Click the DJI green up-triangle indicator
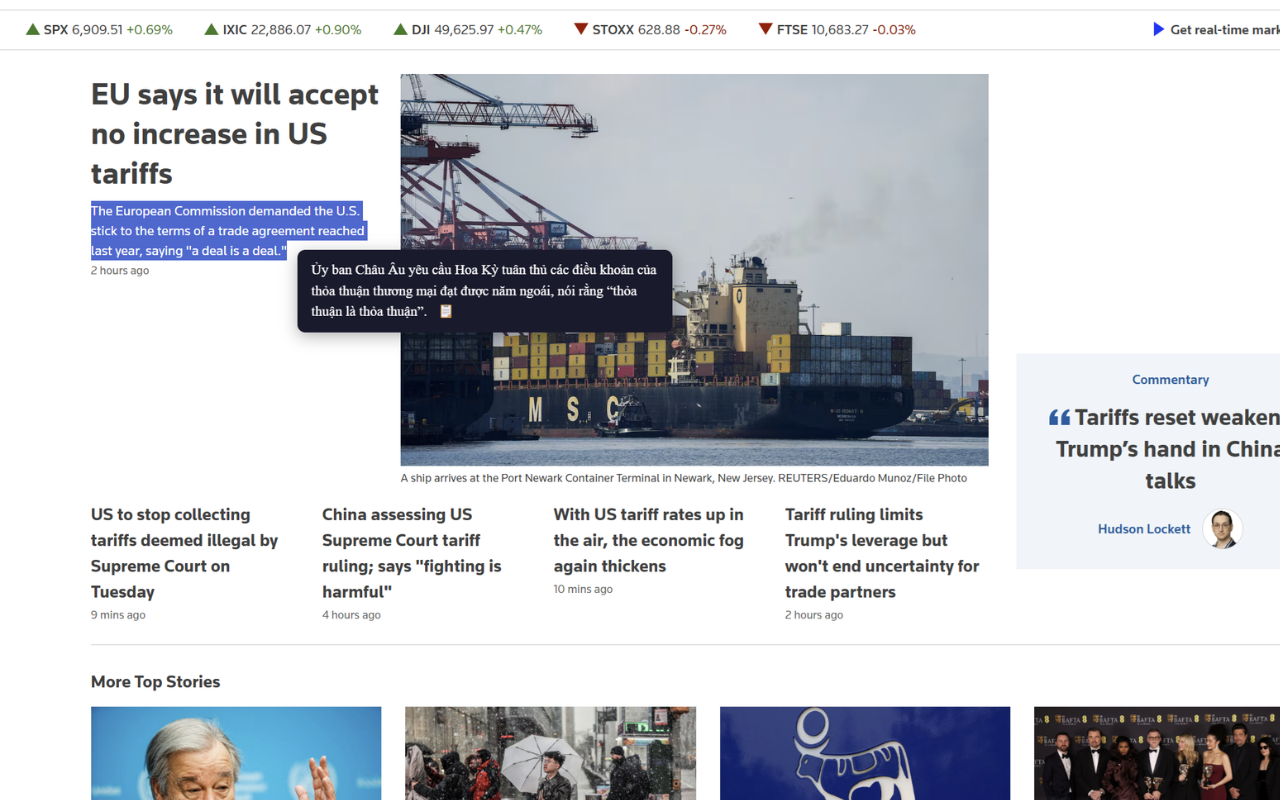The height and width of the screenshot is (800, 1280). click(x=400, y=30)
